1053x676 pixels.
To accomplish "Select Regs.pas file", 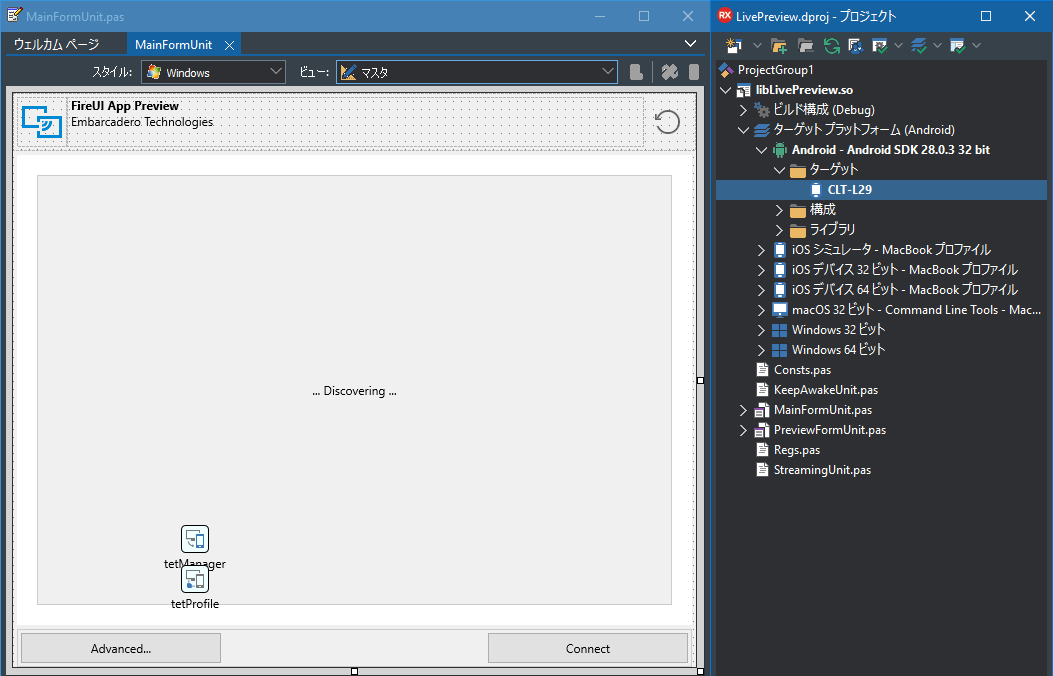I will coord(796,450).
